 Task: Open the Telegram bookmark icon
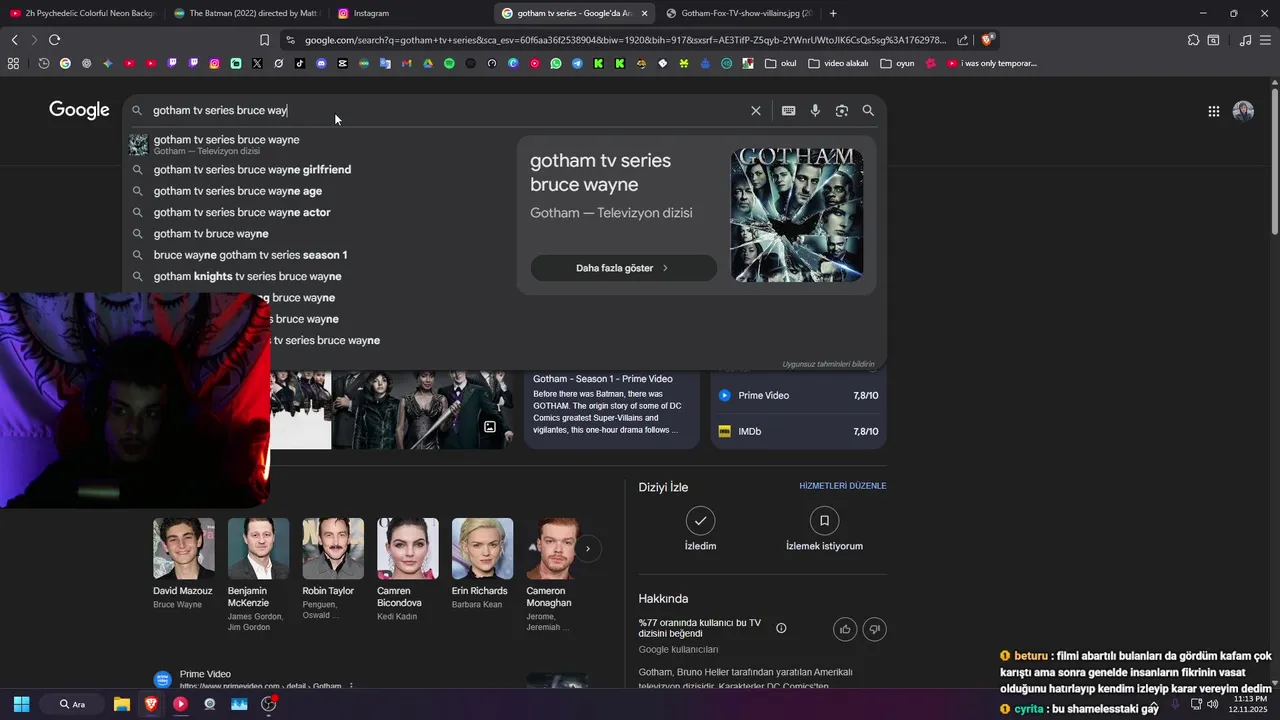point(577,63)
